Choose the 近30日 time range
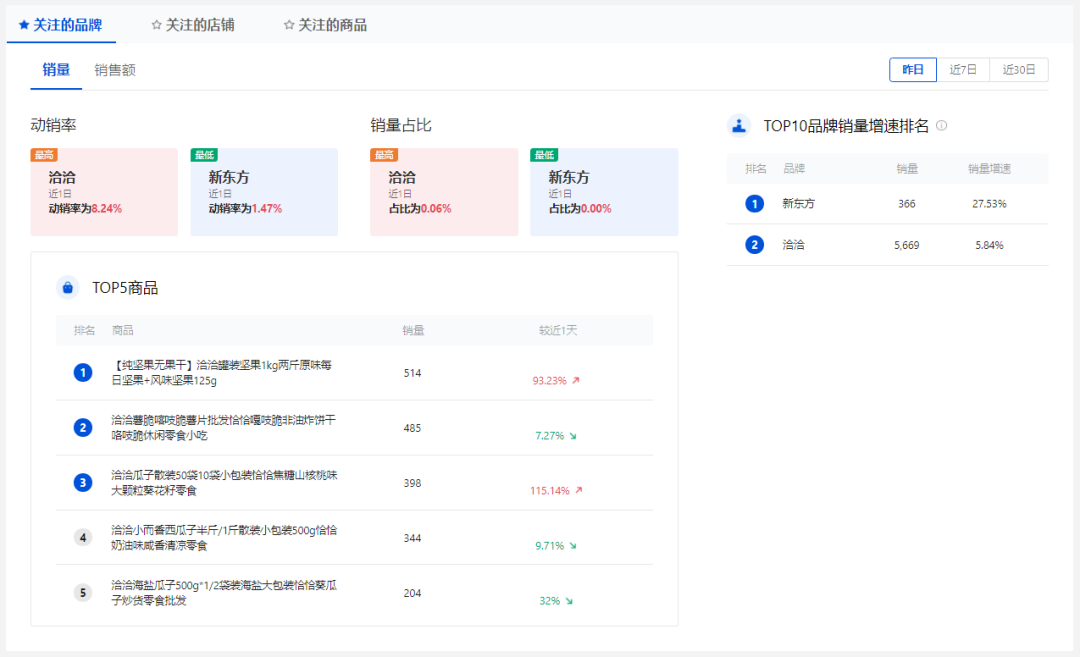This screenshot has width=1080, height=657. point(1019,70)
